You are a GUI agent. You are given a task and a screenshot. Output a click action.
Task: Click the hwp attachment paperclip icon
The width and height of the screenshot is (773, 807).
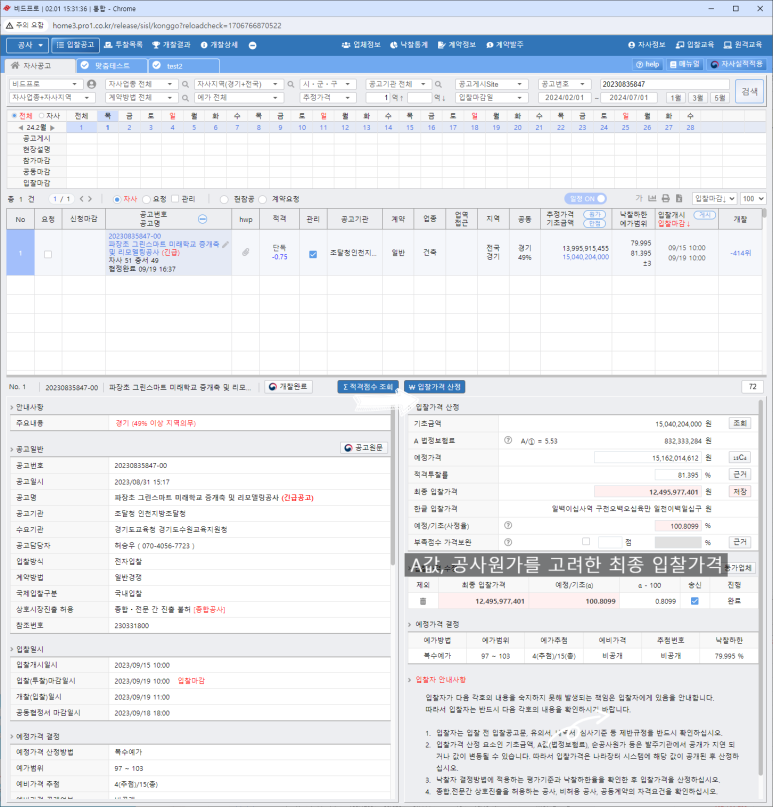pos(246,252)
